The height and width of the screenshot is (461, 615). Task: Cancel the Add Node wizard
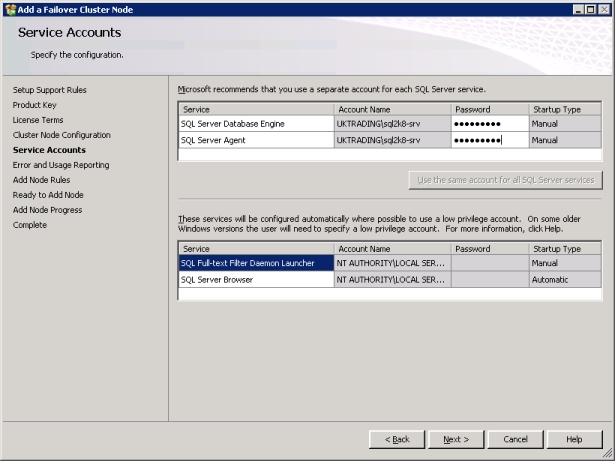pos(515,439)
